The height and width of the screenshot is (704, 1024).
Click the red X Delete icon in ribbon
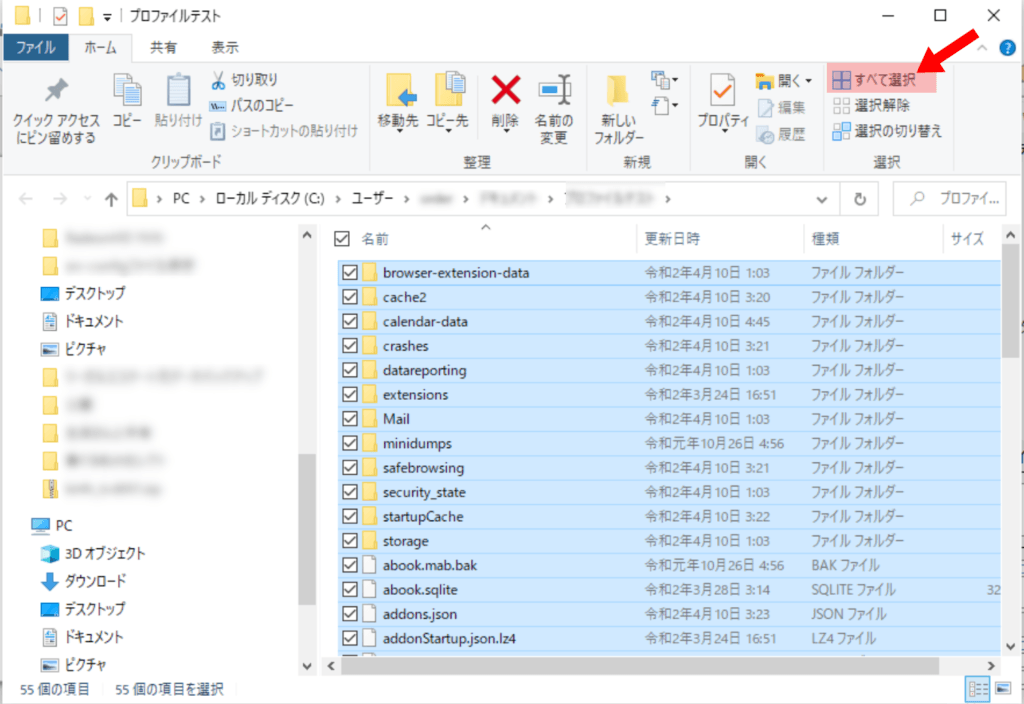coord(506,92)
